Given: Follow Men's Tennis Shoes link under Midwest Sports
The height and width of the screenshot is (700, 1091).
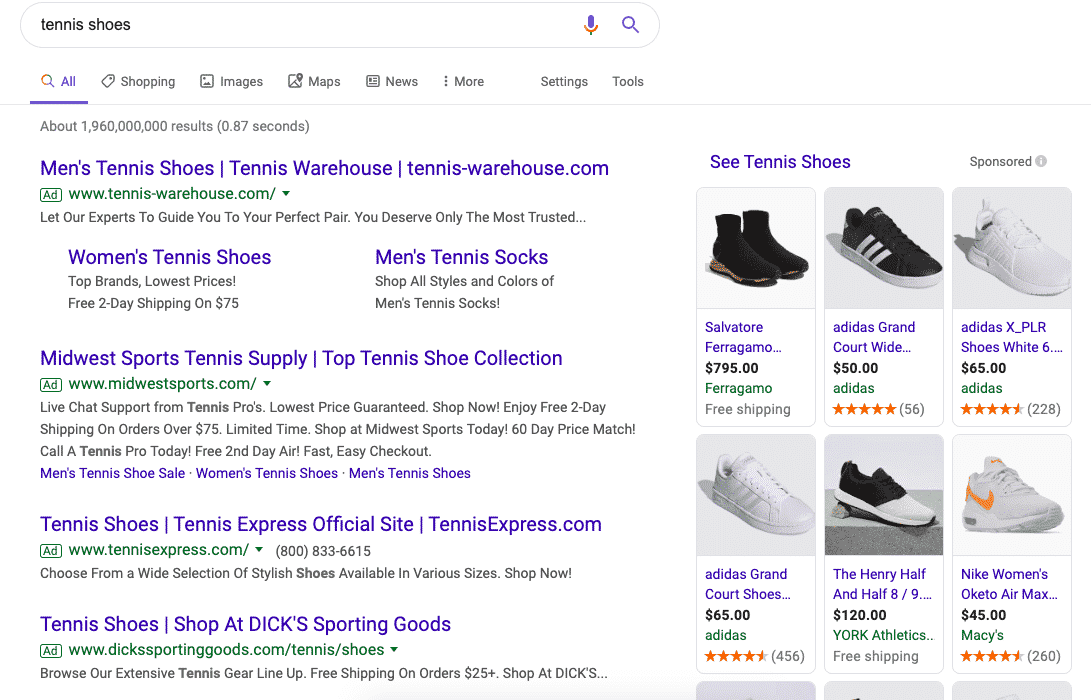Looking at the screenshot, I should pyautogui.click(x=410, y=473).
